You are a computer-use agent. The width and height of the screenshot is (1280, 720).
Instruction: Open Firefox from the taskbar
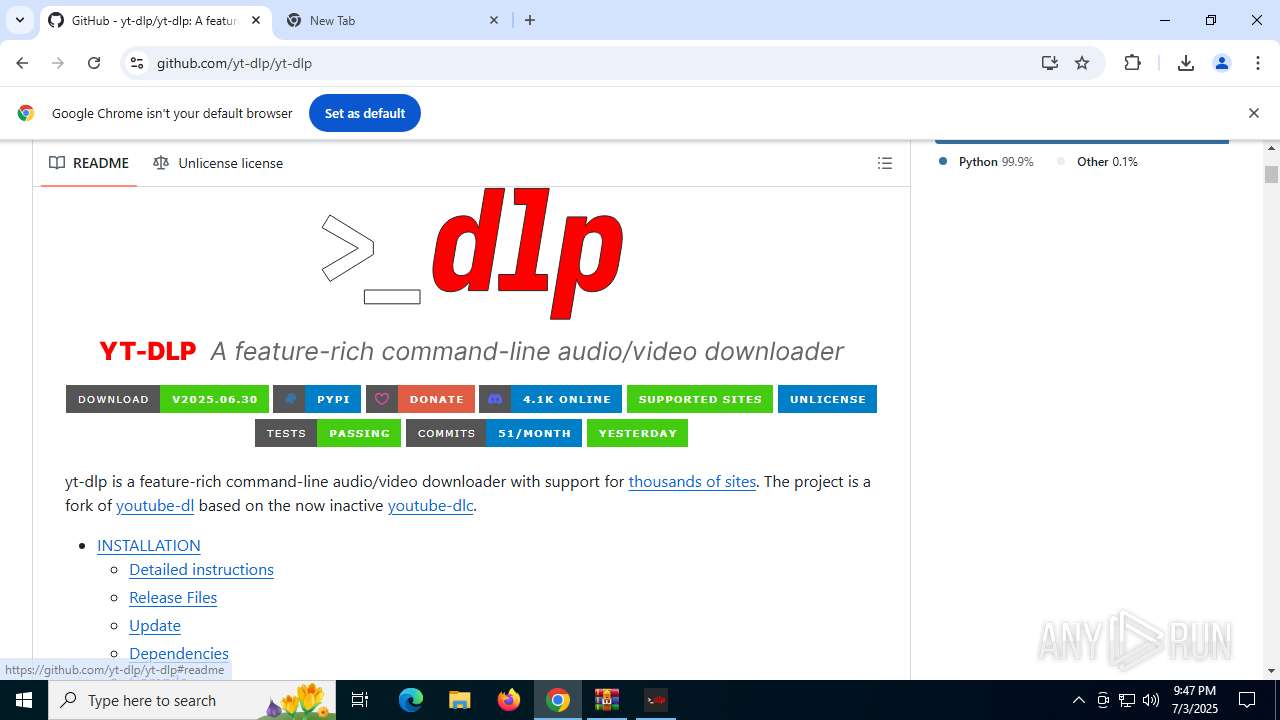pos(509,700)
